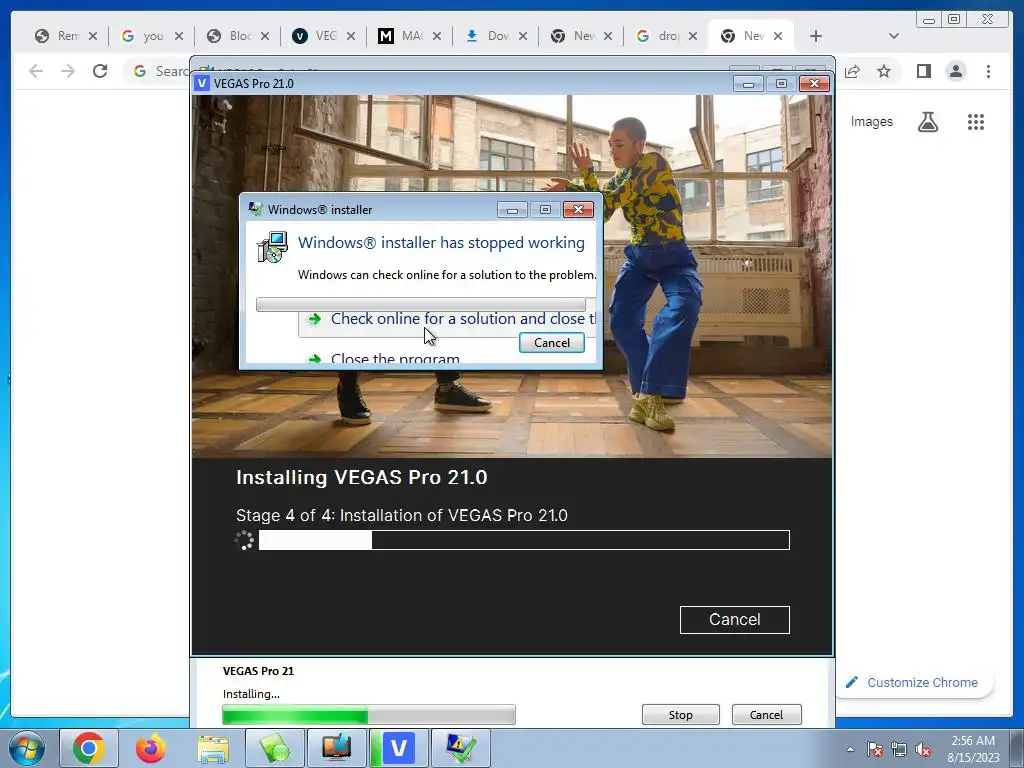Image resolution: width=1024 pixels, height=768 pixels.
Task: Open Chrome profile avatar menu
Action: [x=956, y=71]
